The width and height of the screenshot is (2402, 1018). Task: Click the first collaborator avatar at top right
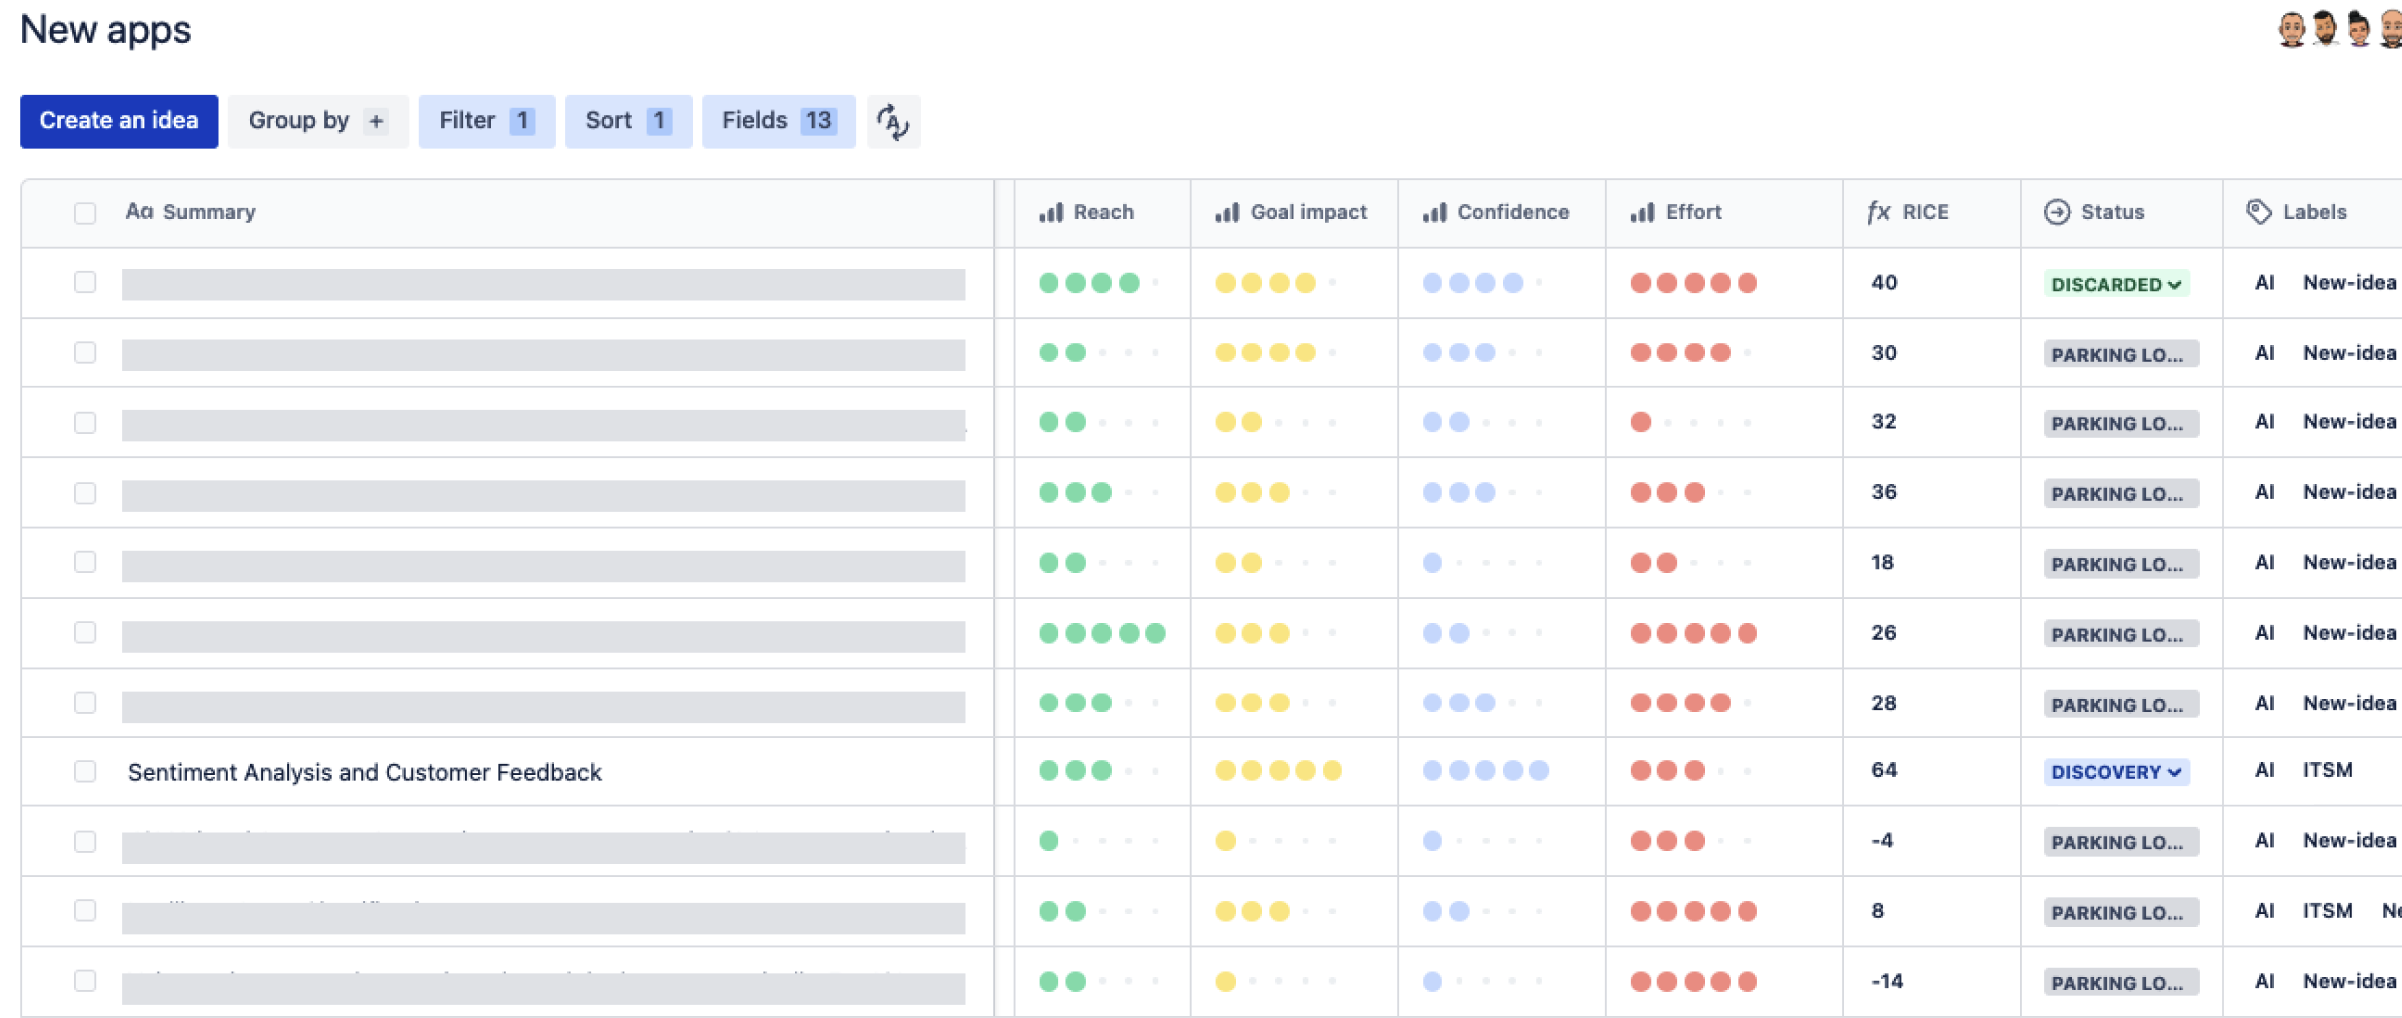(x=2291, y=29)
